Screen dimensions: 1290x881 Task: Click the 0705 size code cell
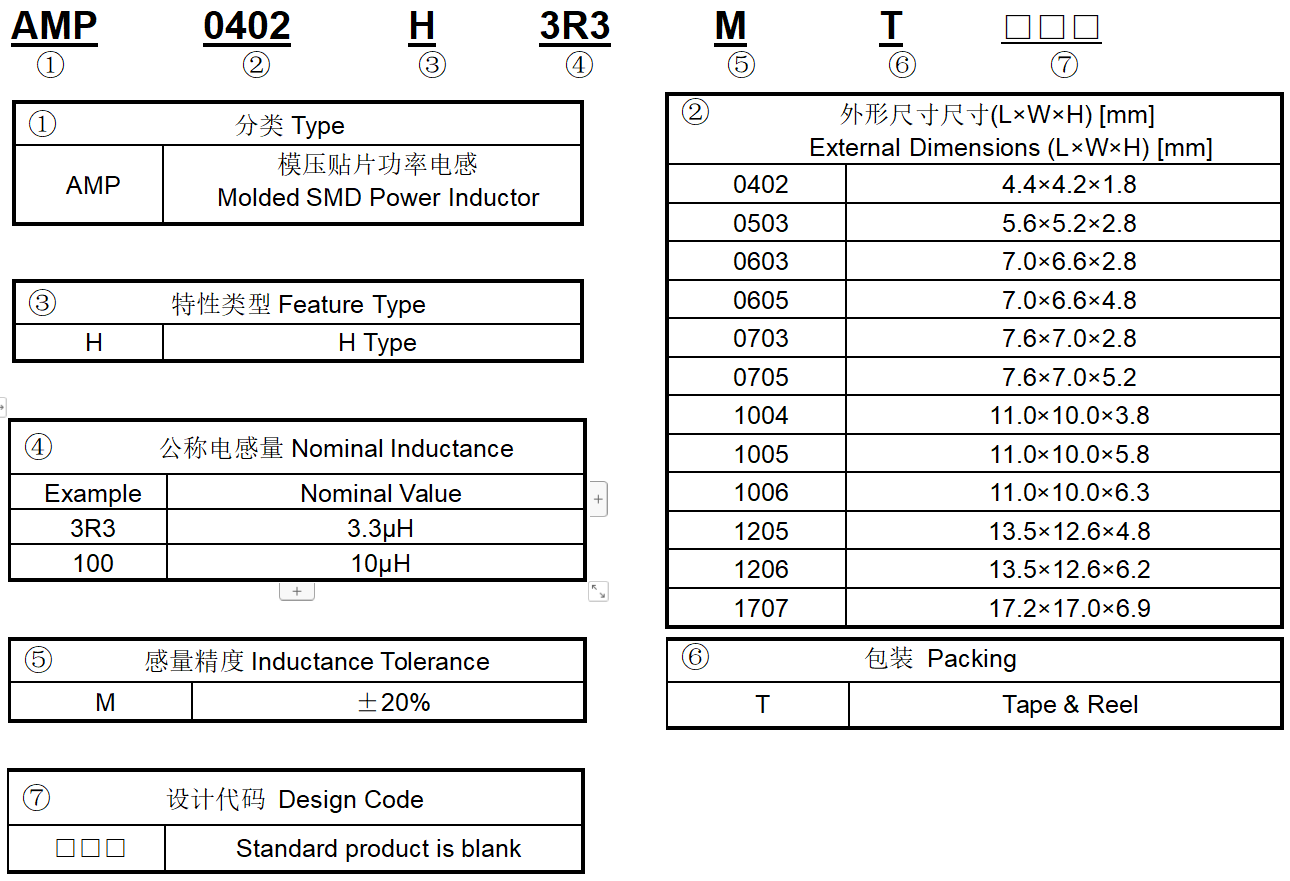[x=759, y=377]
